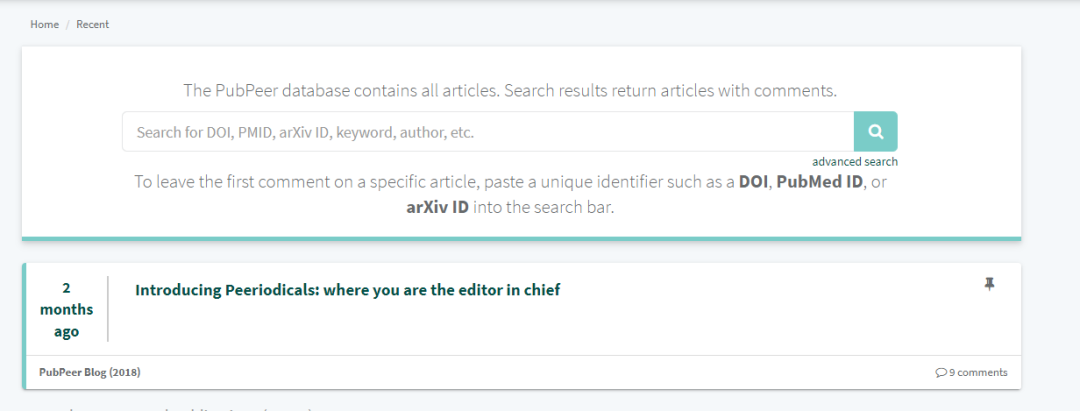Click the breadcrumb slash separator
Image resolution: width=1080 pixels, height=411 pixels.
click(x=68, y=24)
